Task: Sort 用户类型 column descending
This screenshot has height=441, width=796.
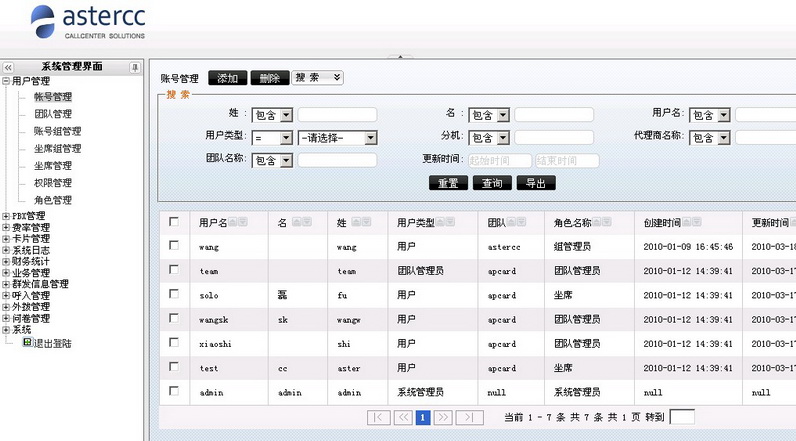Action: [450, 222]
